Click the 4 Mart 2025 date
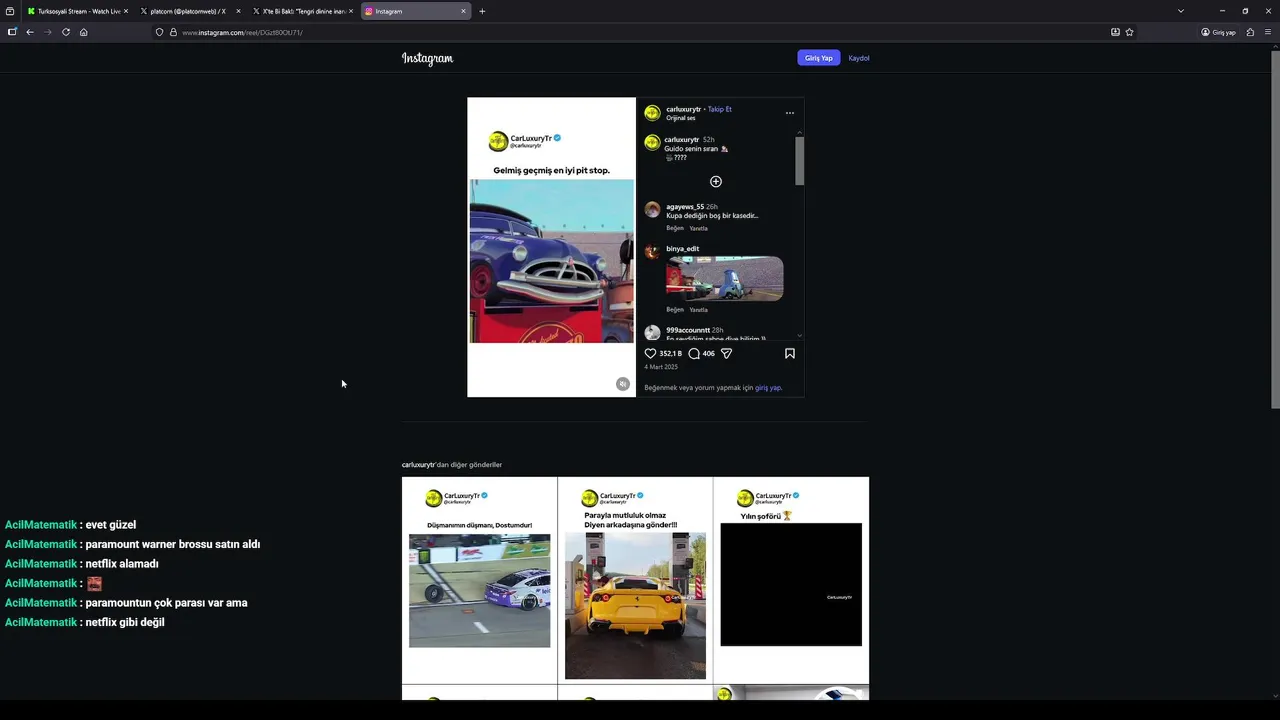This screenshot has height=720, width=1280. [661, 367]
